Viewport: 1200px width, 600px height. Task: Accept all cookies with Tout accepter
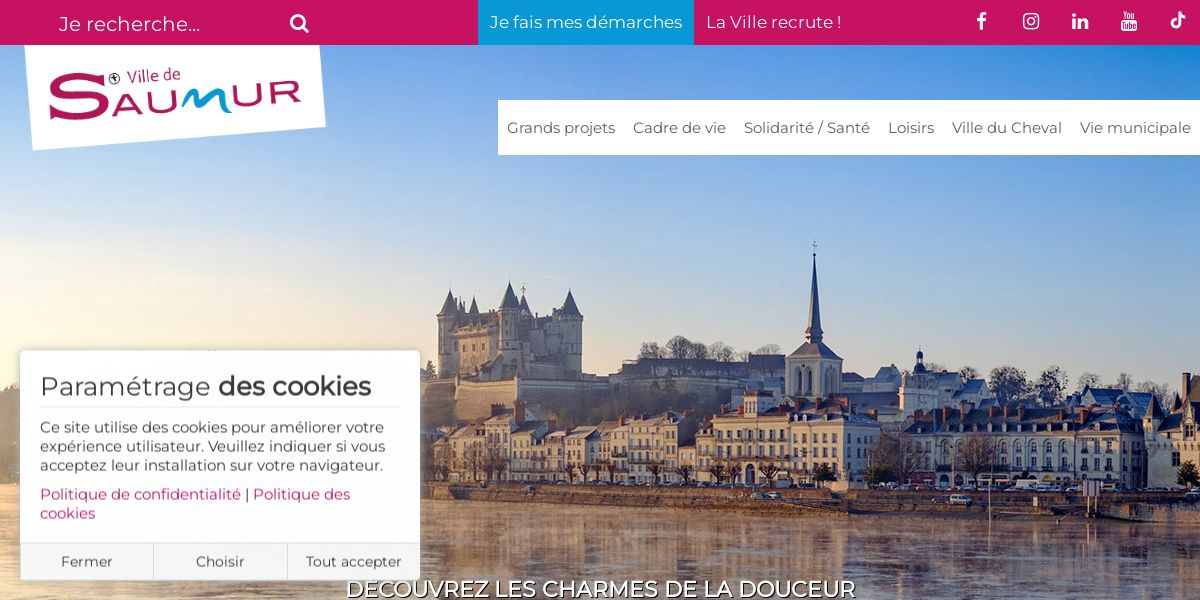pos(354,562)
